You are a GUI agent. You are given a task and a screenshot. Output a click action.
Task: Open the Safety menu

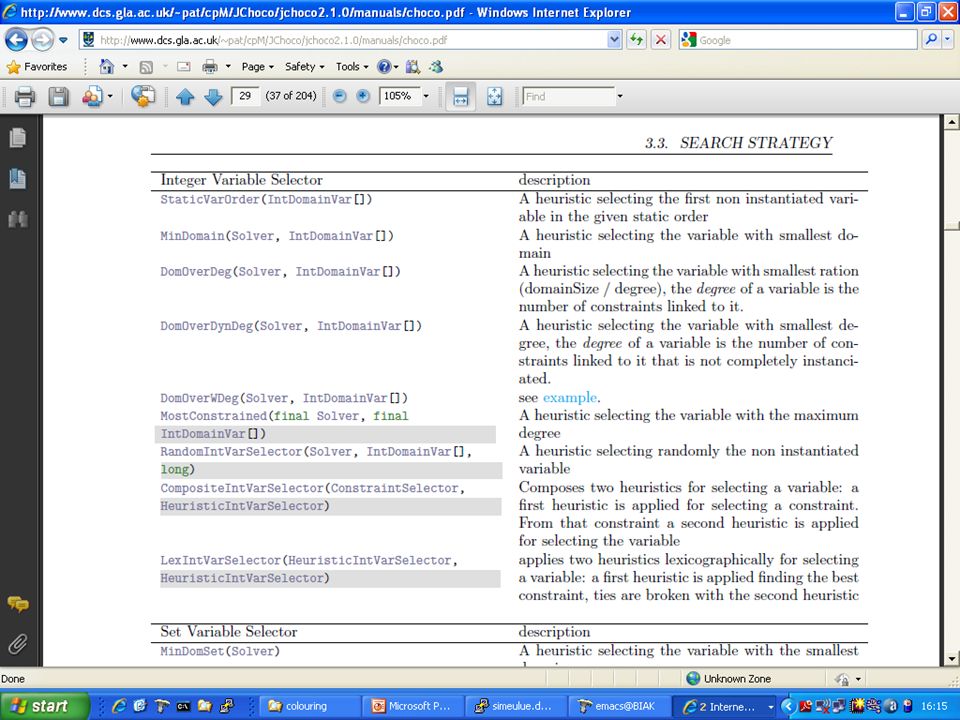[x=304, y=67]
